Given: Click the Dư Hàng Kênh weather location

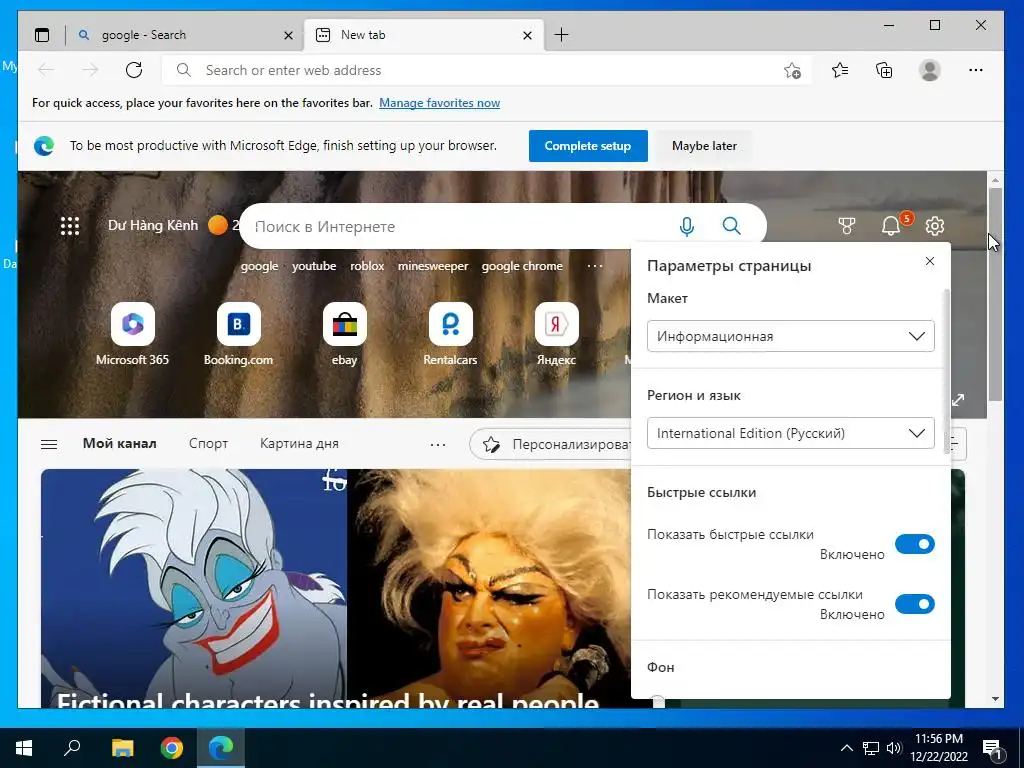Looking at the screenshot, I should pyautogui.click(x=153, y=225).
